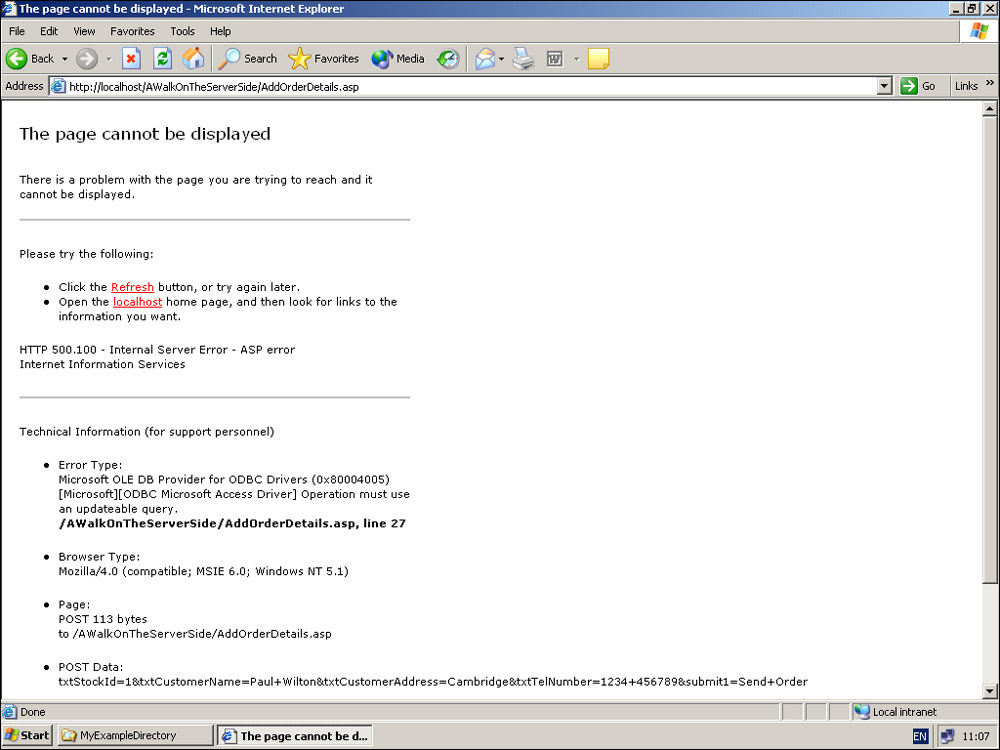Expand the Back button history dropdown
1000x750 pixels.
tap(65, 59)
